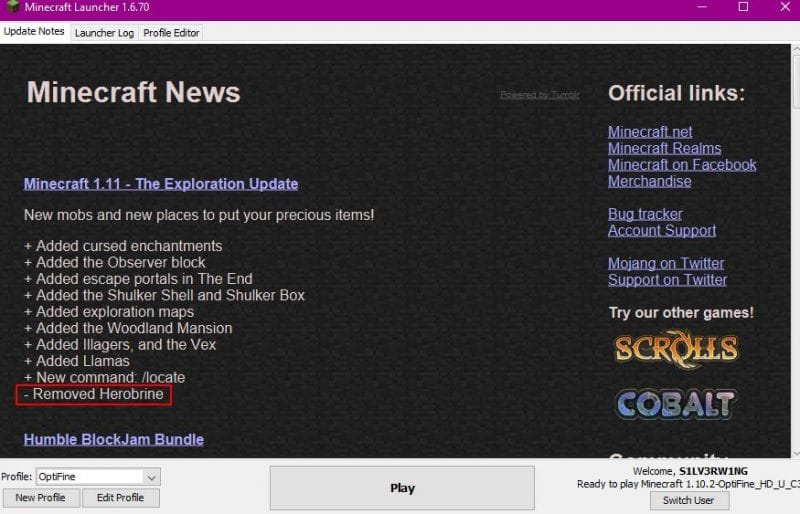The width and height of the screenshot is (800, 514).
Task: Click the Powered by Tumblr link
Action: [540, 95]
